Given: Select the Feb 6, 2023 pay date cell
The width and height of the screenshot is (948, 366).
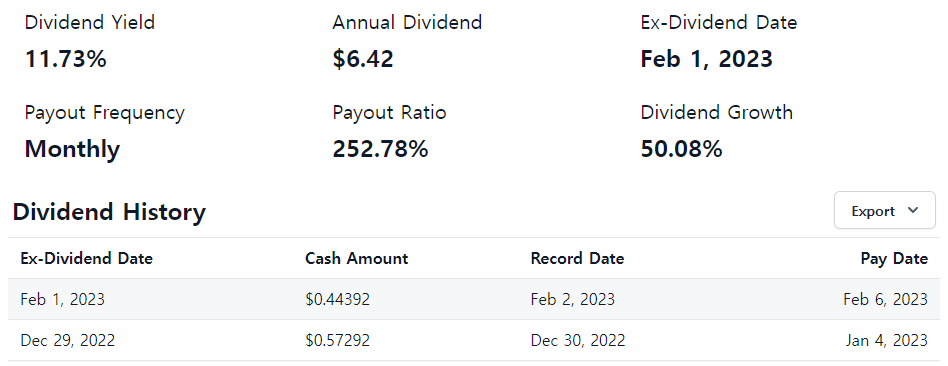Looking at the screenshot, I should (x=886, y=299).
